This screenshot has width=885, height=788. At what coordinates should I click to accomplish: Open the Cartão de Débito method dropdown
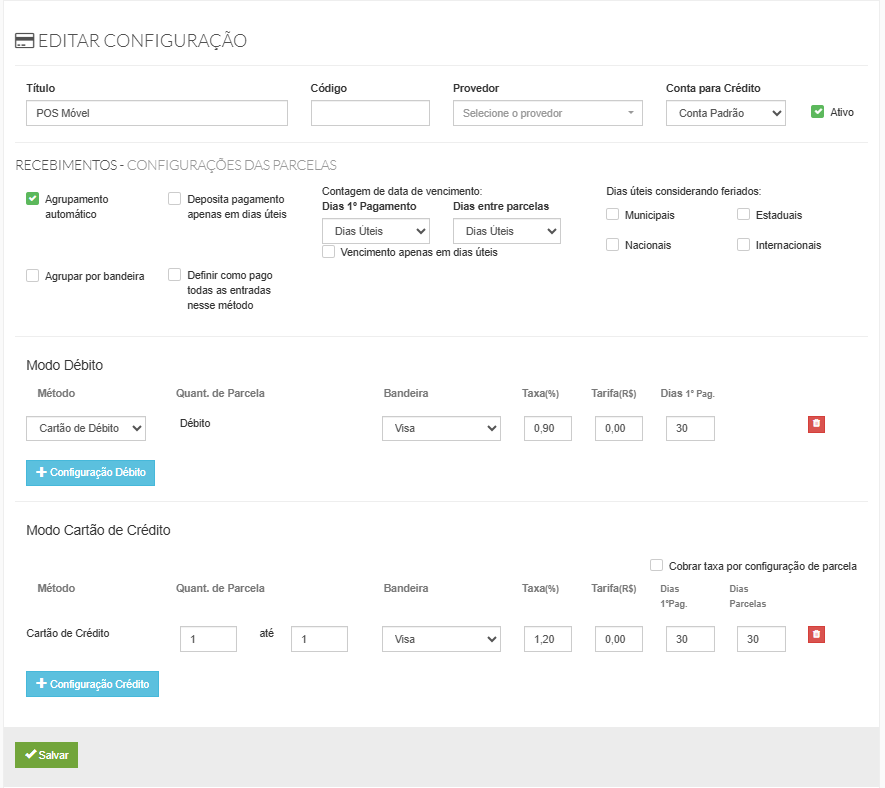click(86, 428)
